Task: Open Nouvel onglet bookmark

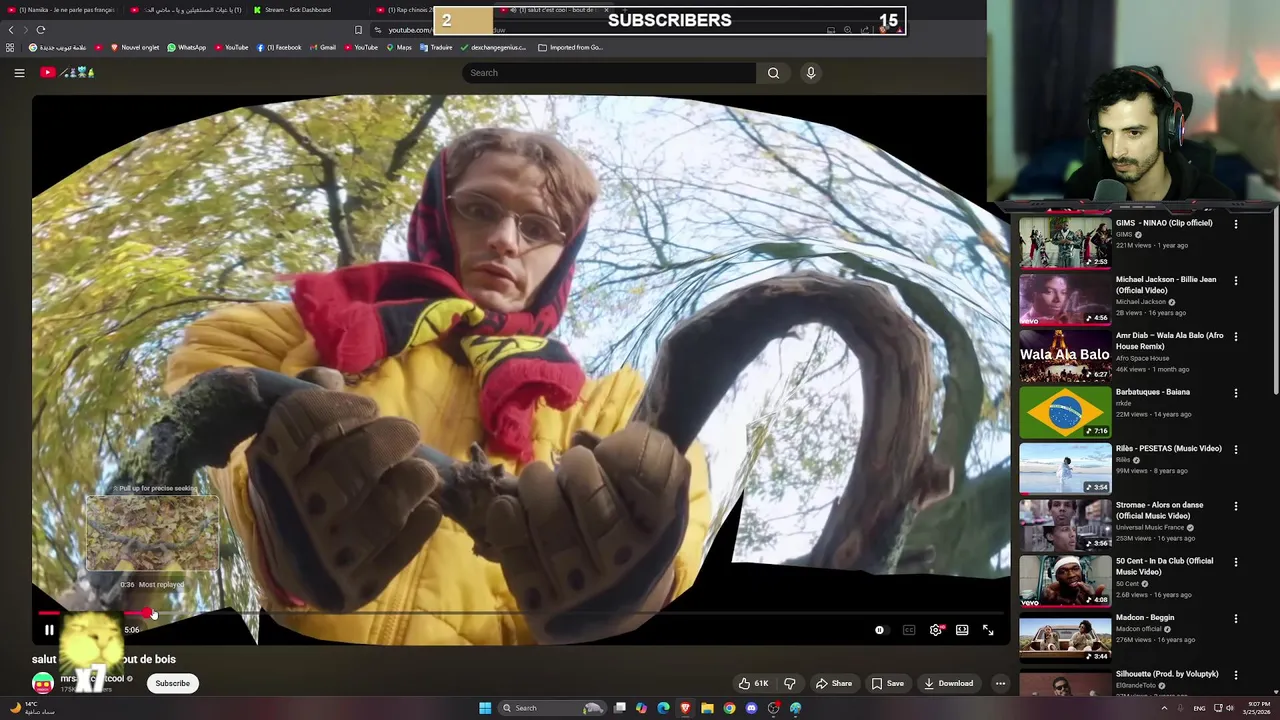Action: point(134,47)
